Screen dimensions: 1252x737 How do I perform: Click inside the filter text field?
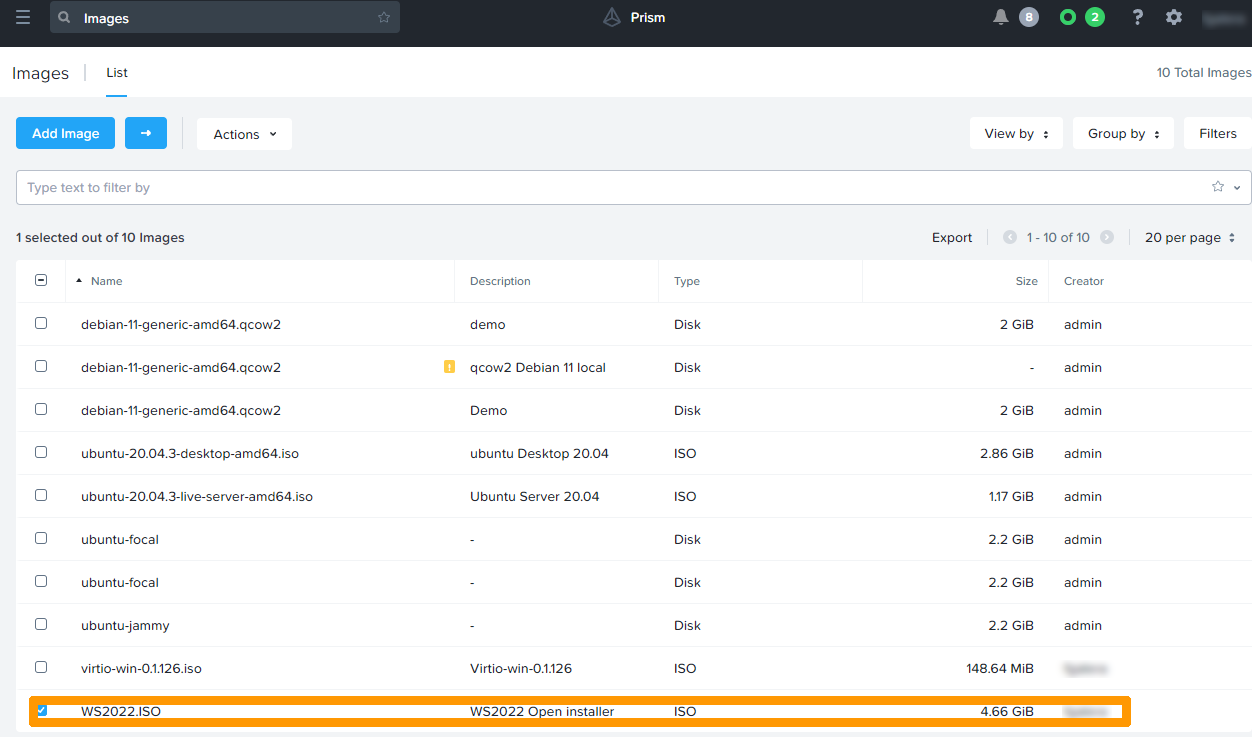click(x=400, y=187)
